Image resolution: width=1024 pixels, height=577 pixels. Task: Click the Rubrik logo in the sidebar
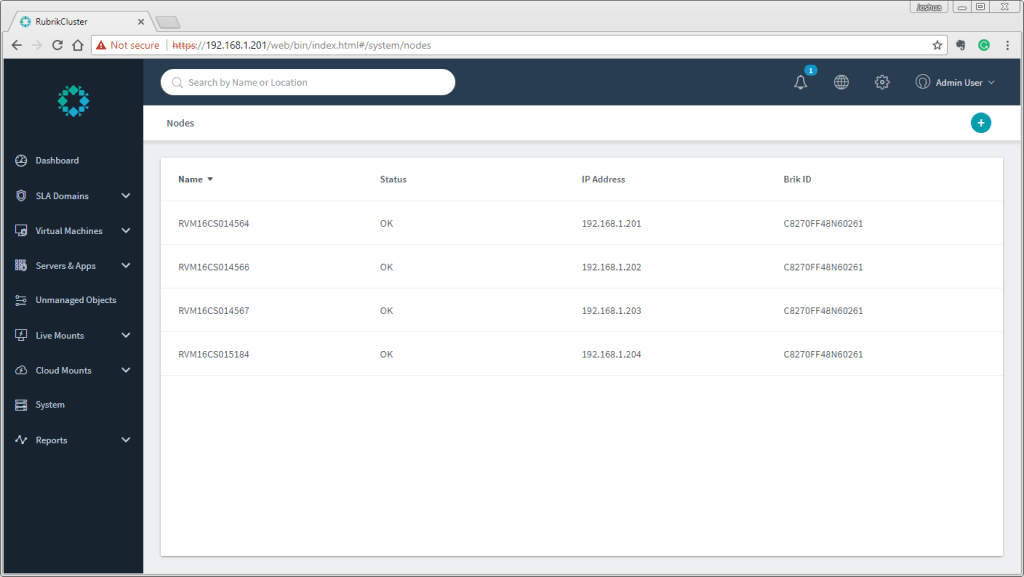pos(73,100)
